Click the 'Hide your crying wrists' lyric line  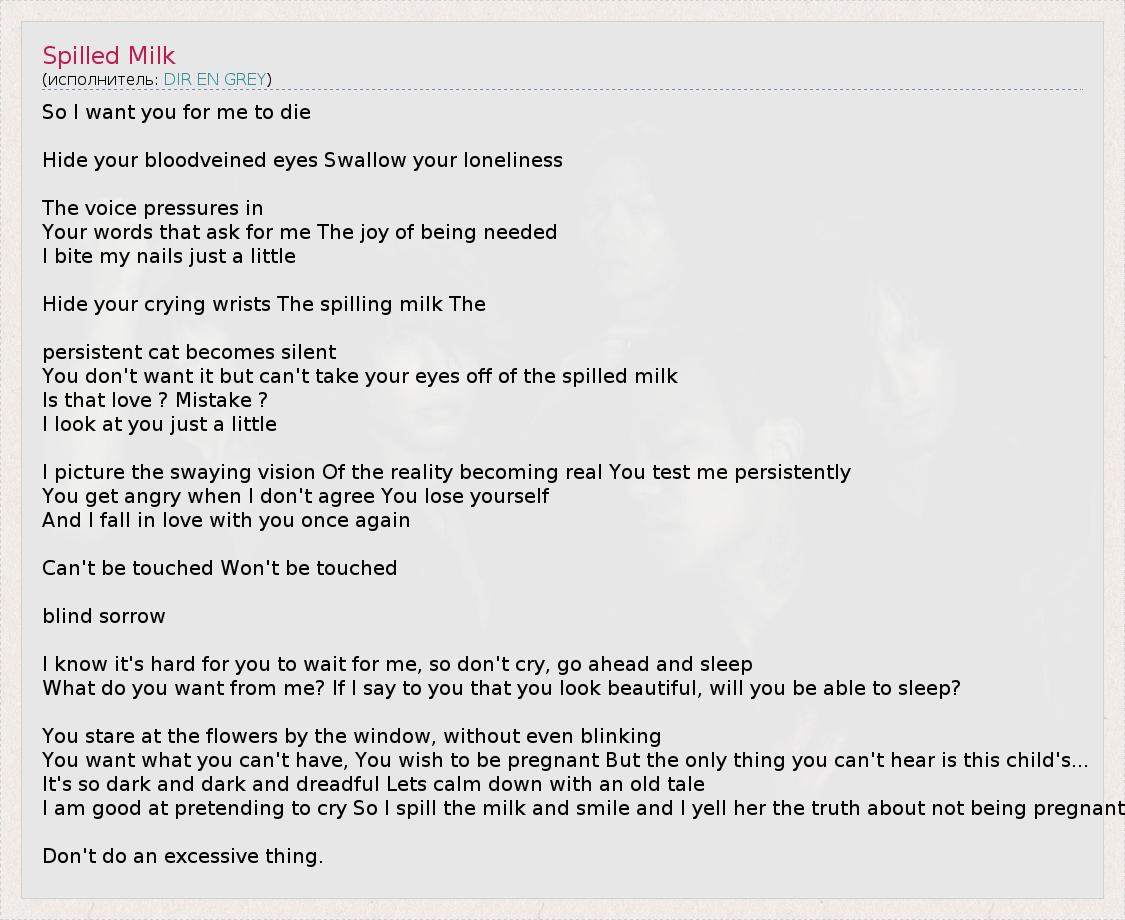click(264, 304)
